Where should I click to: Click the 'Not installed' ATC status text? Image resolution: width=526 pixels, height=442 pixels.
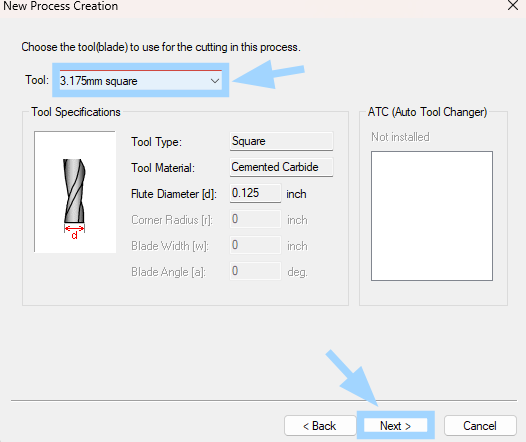(400, 137)
